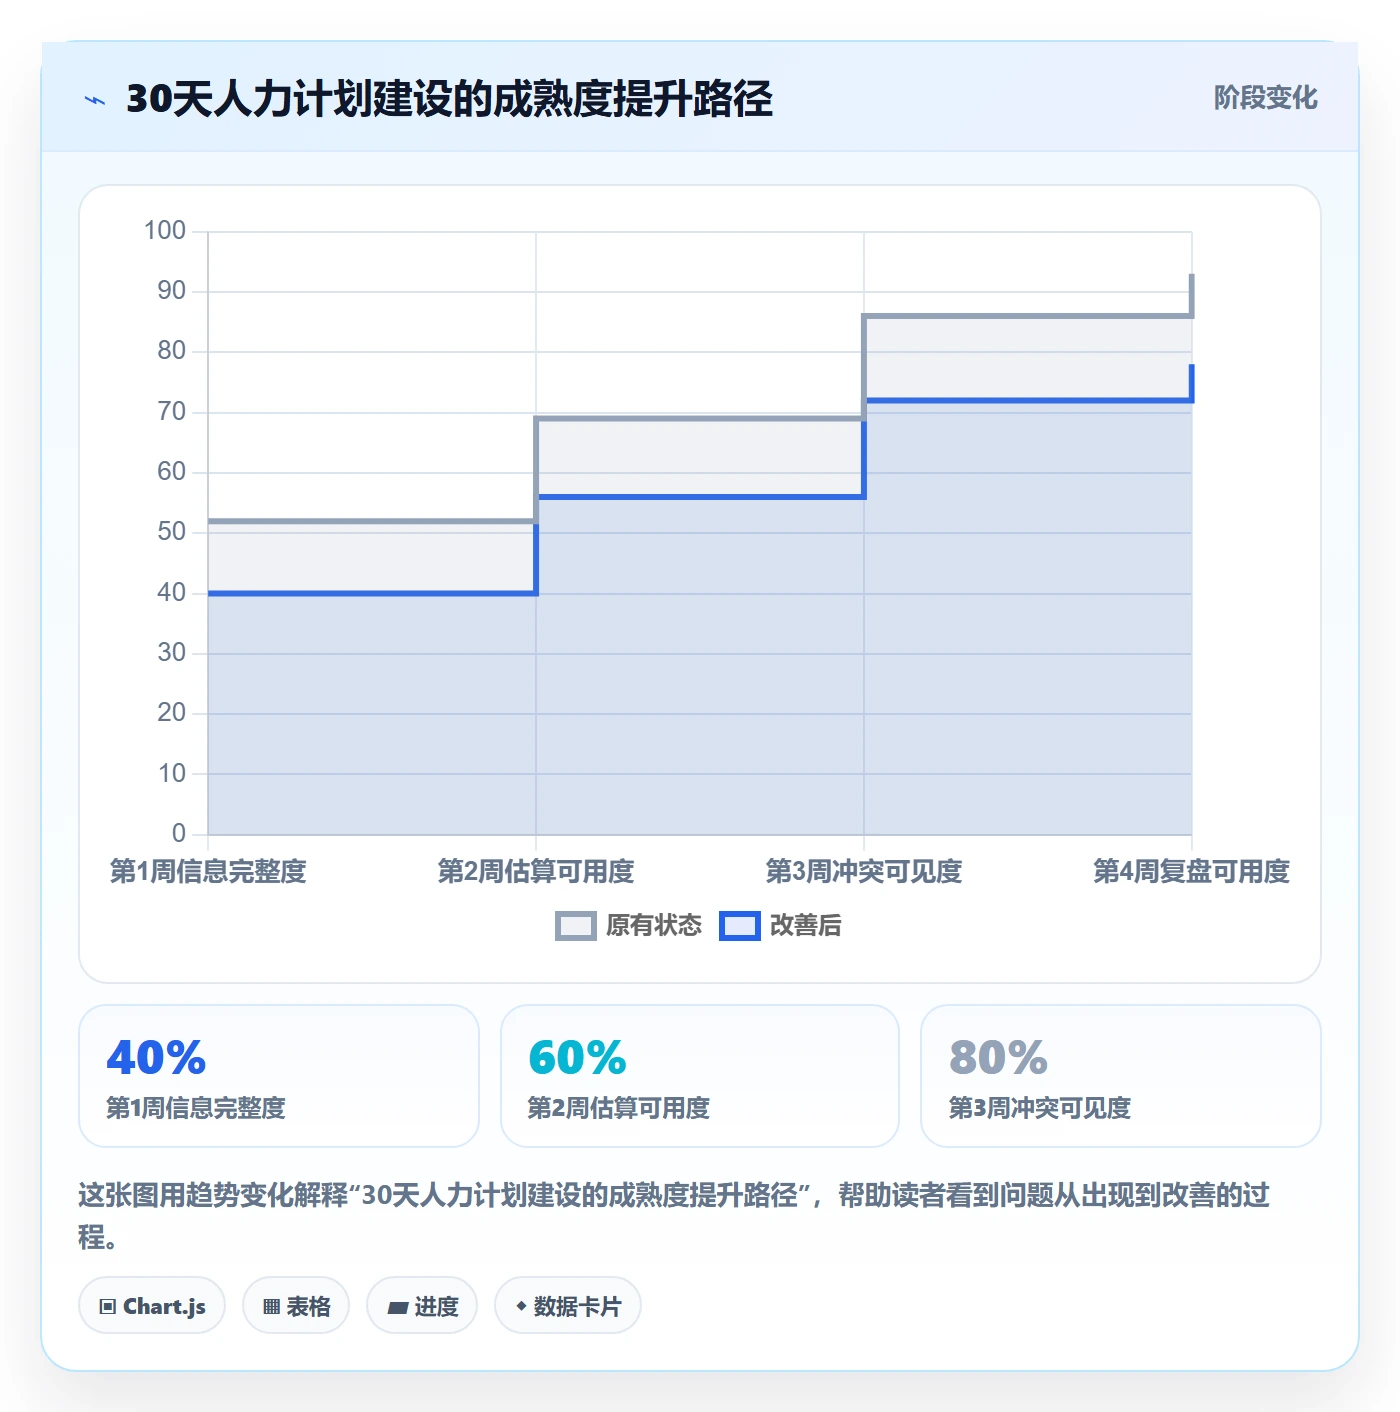Screen dimensions: 1400x1412
Task: Open the 数据卡片 tag
Action: pyautogui.click(x=568, y=1306)
